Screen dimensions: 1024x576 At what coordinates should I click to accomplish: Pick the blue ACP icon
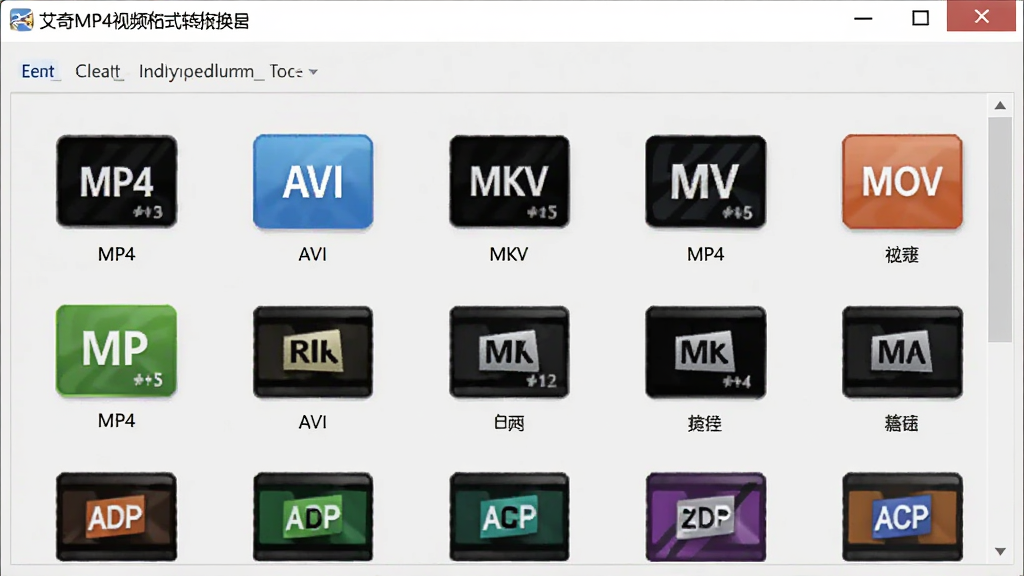coord(902,517)
